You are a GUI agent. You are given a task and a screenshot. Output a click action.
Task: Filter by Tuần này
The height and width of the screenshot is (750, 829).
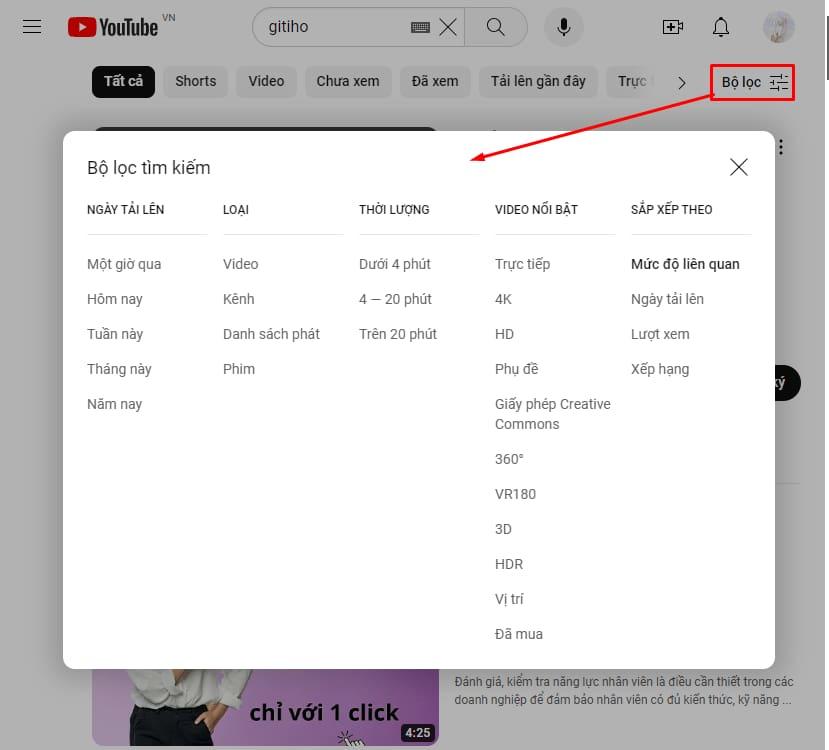click(x=115, y=334)
